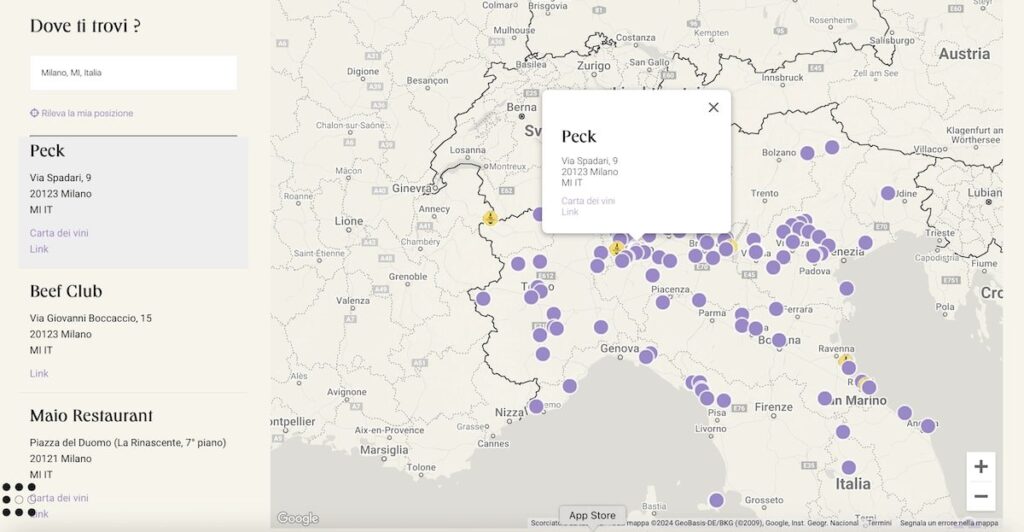Click the Google logo on map
Viewport: 1024px width, 532px height.
(298, 518)
